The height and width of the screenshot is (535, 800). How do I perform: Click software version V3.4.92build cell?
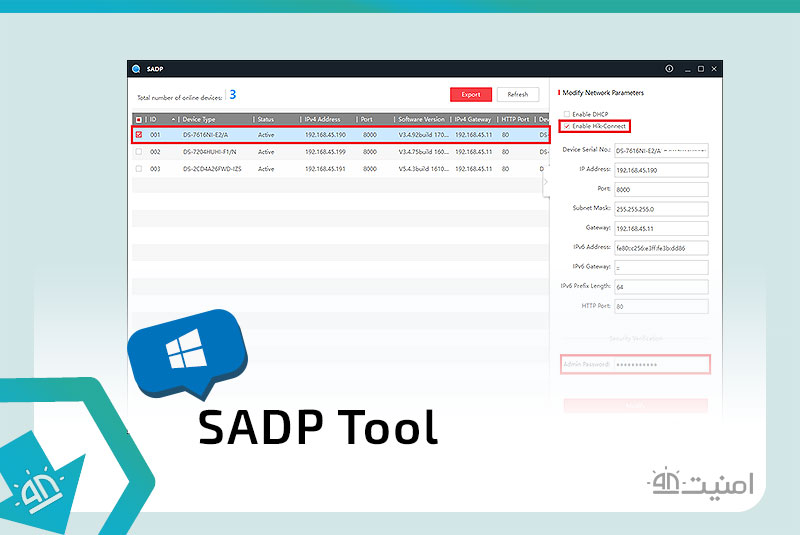[423, 135]
